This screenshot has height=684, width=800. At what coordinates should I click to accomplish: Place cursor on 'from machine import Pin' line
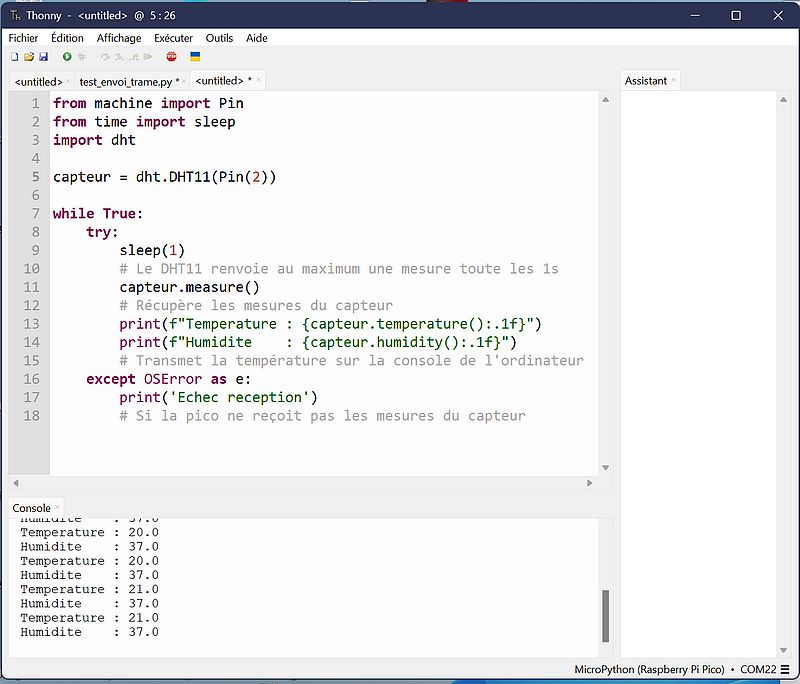click(x=148, y=104)
